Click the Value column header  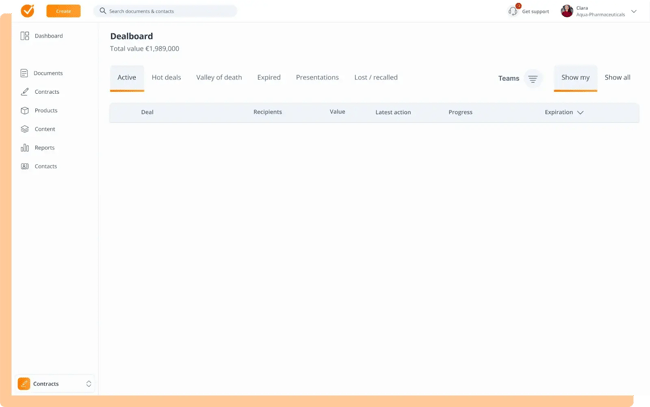click(337, 112)
